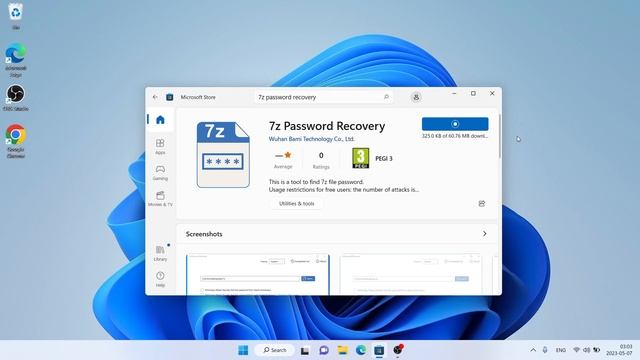Image resolution: width=640 pixels, height=360 pixels.
Task: Open File Explorer on taskbar
Action: coord(342,350)
